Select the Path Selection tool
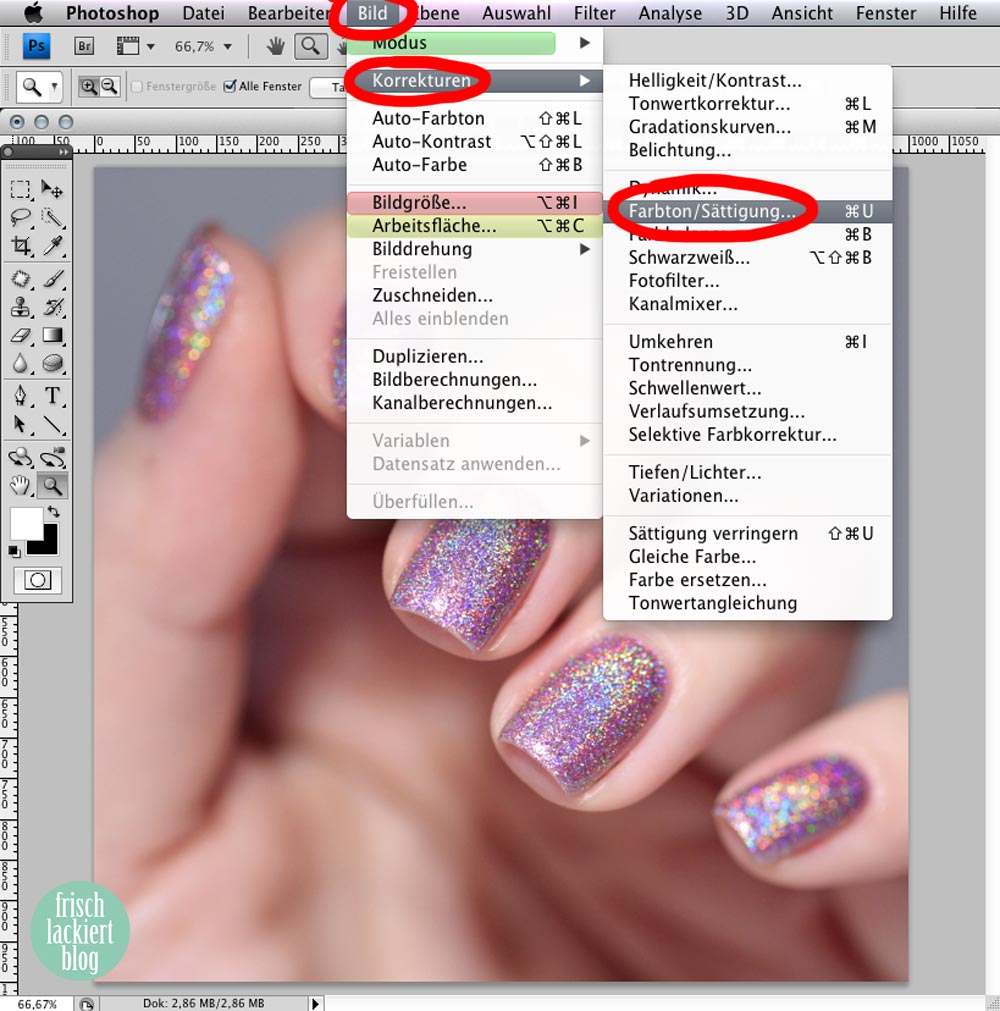Image resolution: width=1000 pixels, height=1011 pixels. [x=21, y=424]
